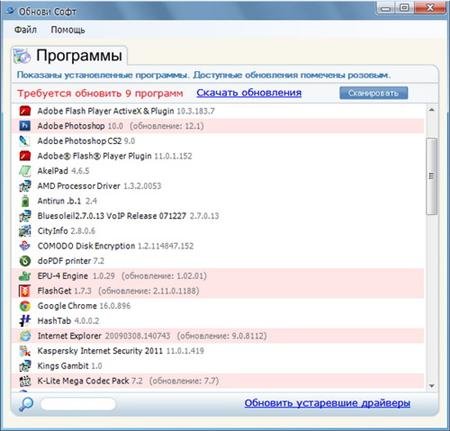
Task: Click the Adobe Flash Player ActiveX icon
Action: 25,111
